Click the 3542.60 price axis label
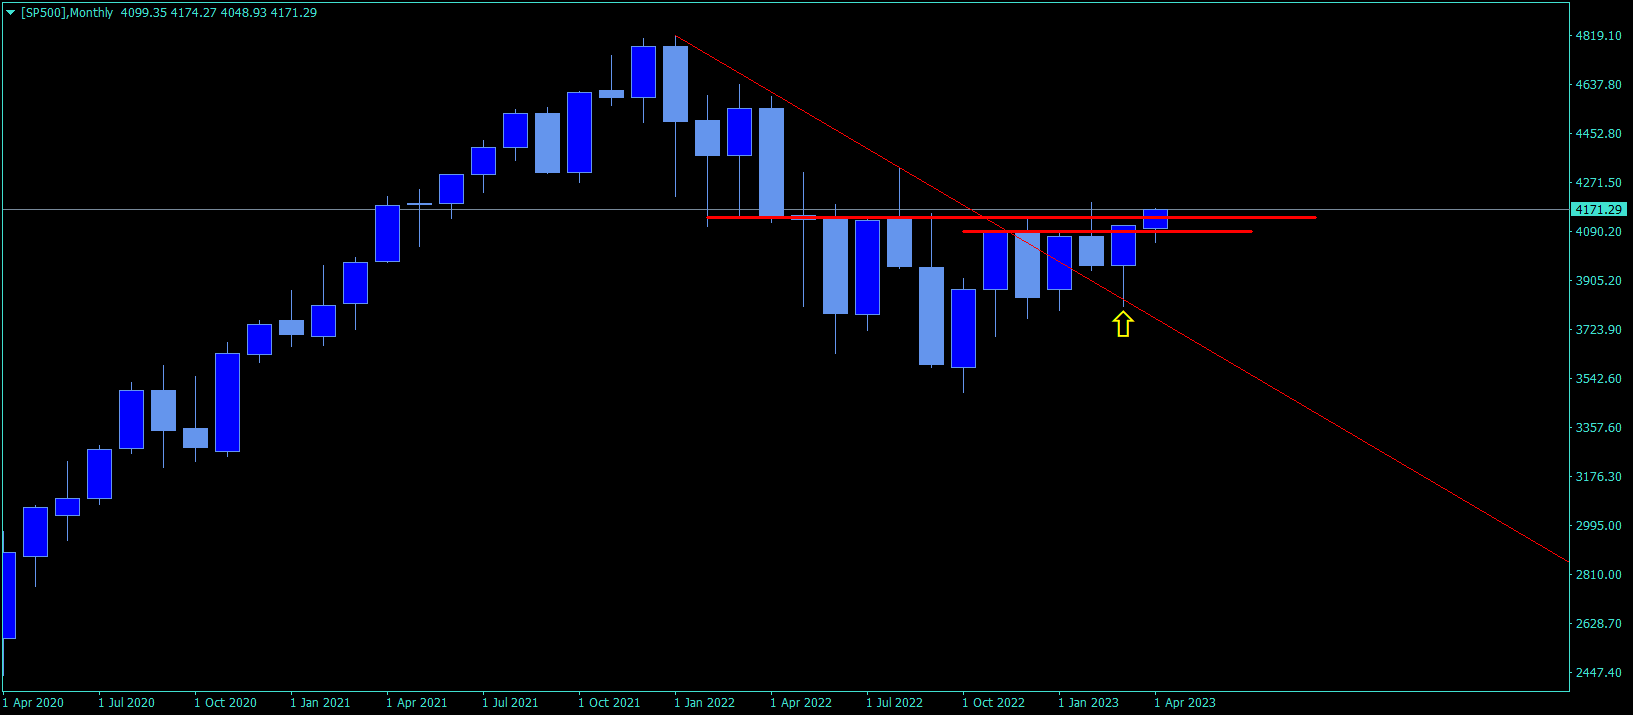 tap(1599, 379)
